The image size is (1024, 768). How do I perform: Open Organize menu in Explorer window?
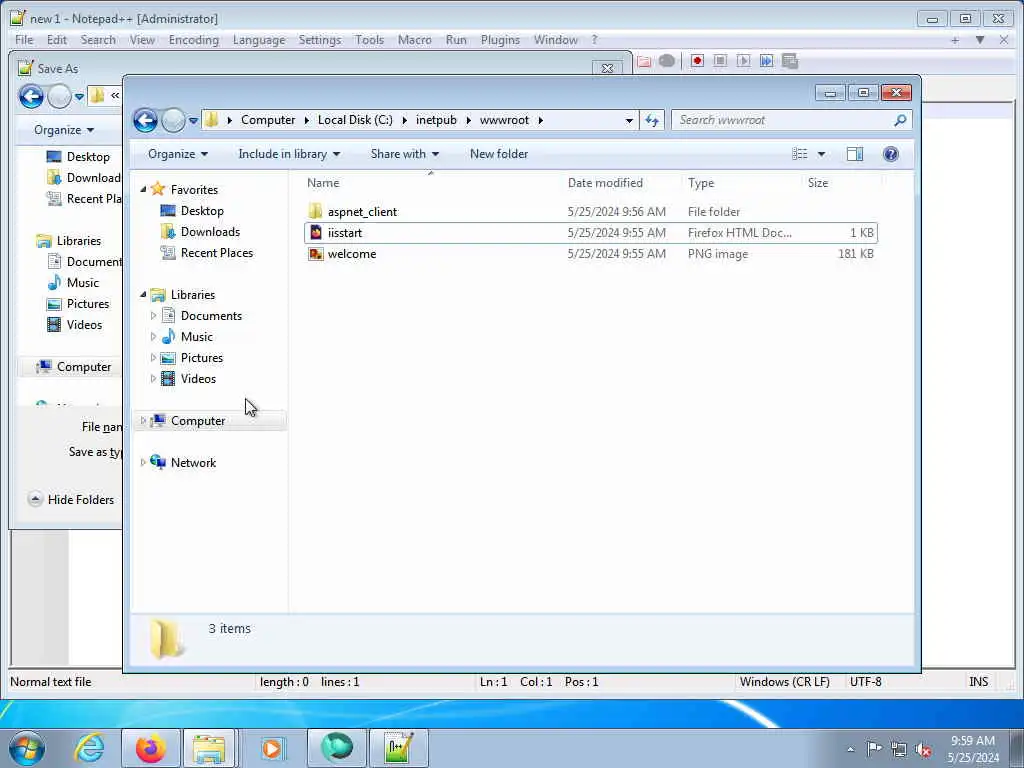(x=178, y=154)
